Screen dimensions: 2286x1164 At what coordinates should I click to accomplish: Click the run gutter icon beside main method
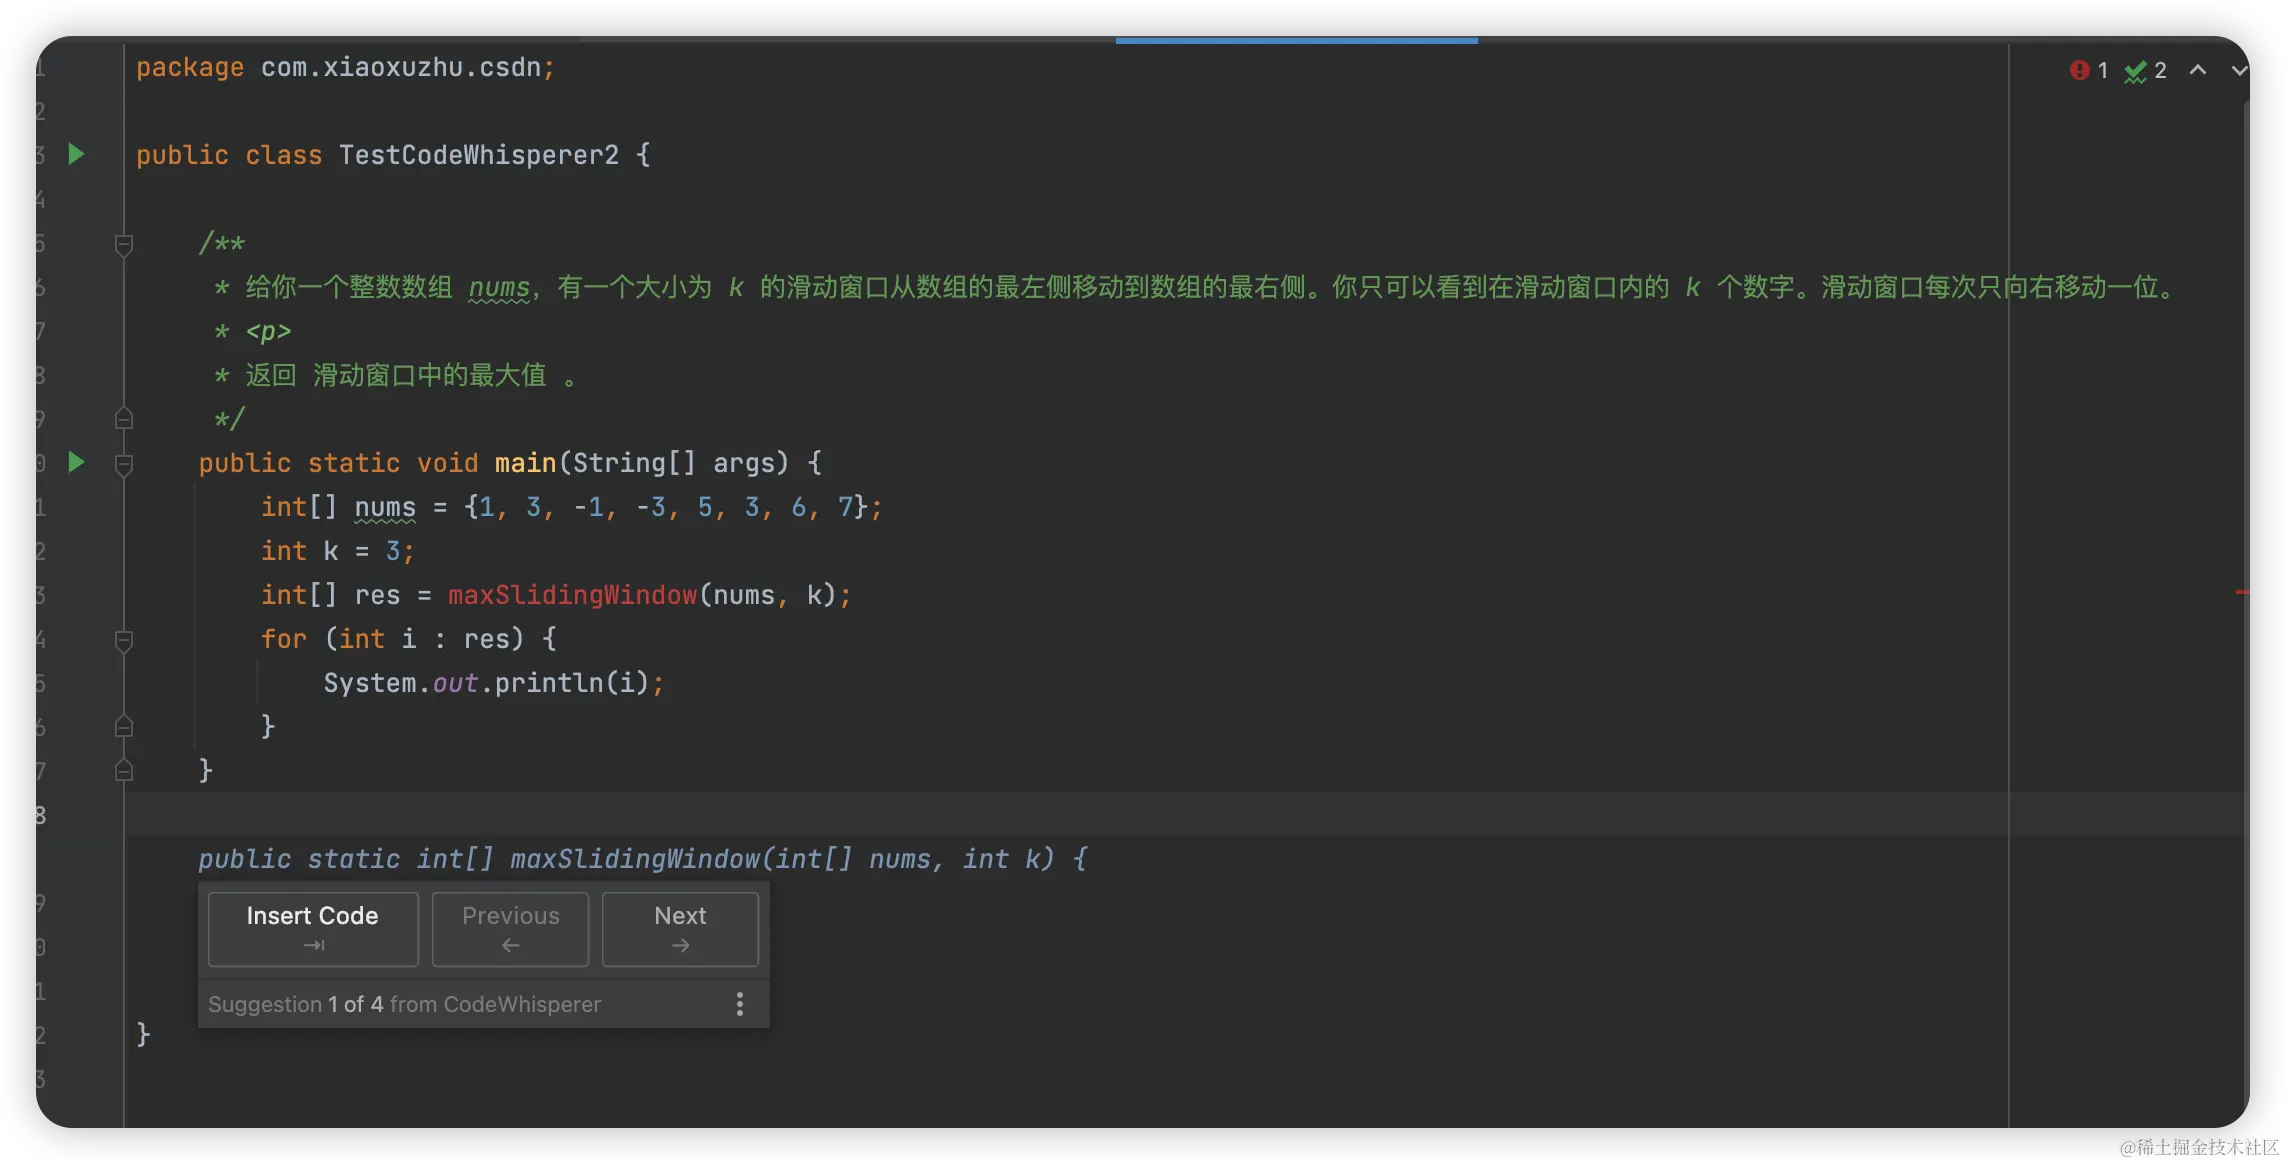coord(76,462)
